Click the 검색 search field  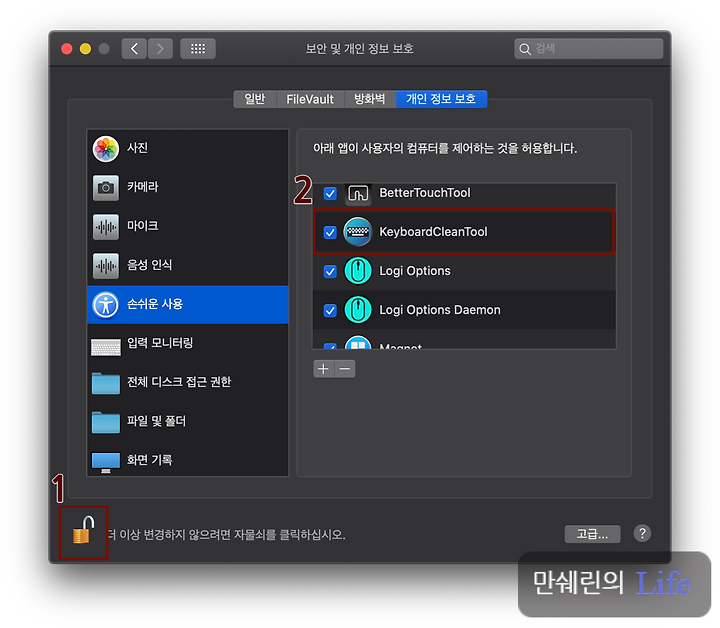pyautogui.click(x=589, y=49)
